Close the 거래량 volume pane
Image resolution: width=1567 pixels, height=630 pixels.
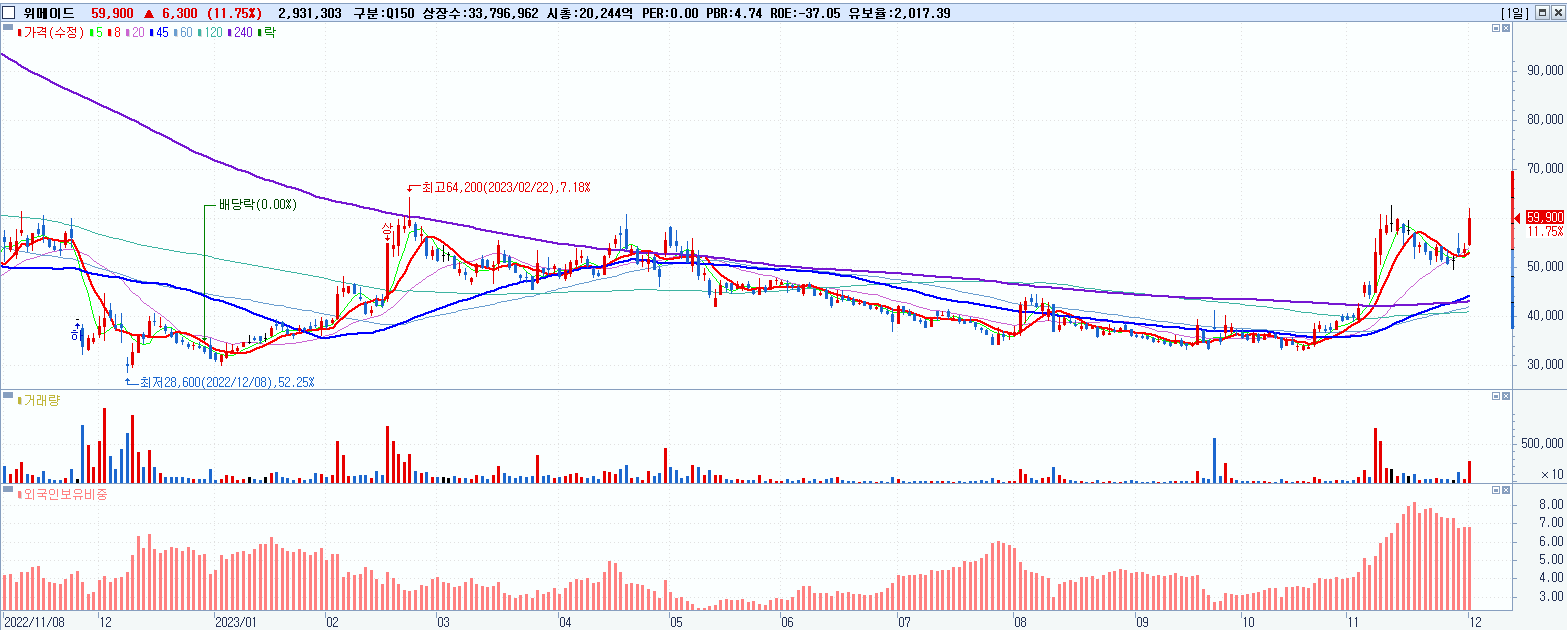1508,397
